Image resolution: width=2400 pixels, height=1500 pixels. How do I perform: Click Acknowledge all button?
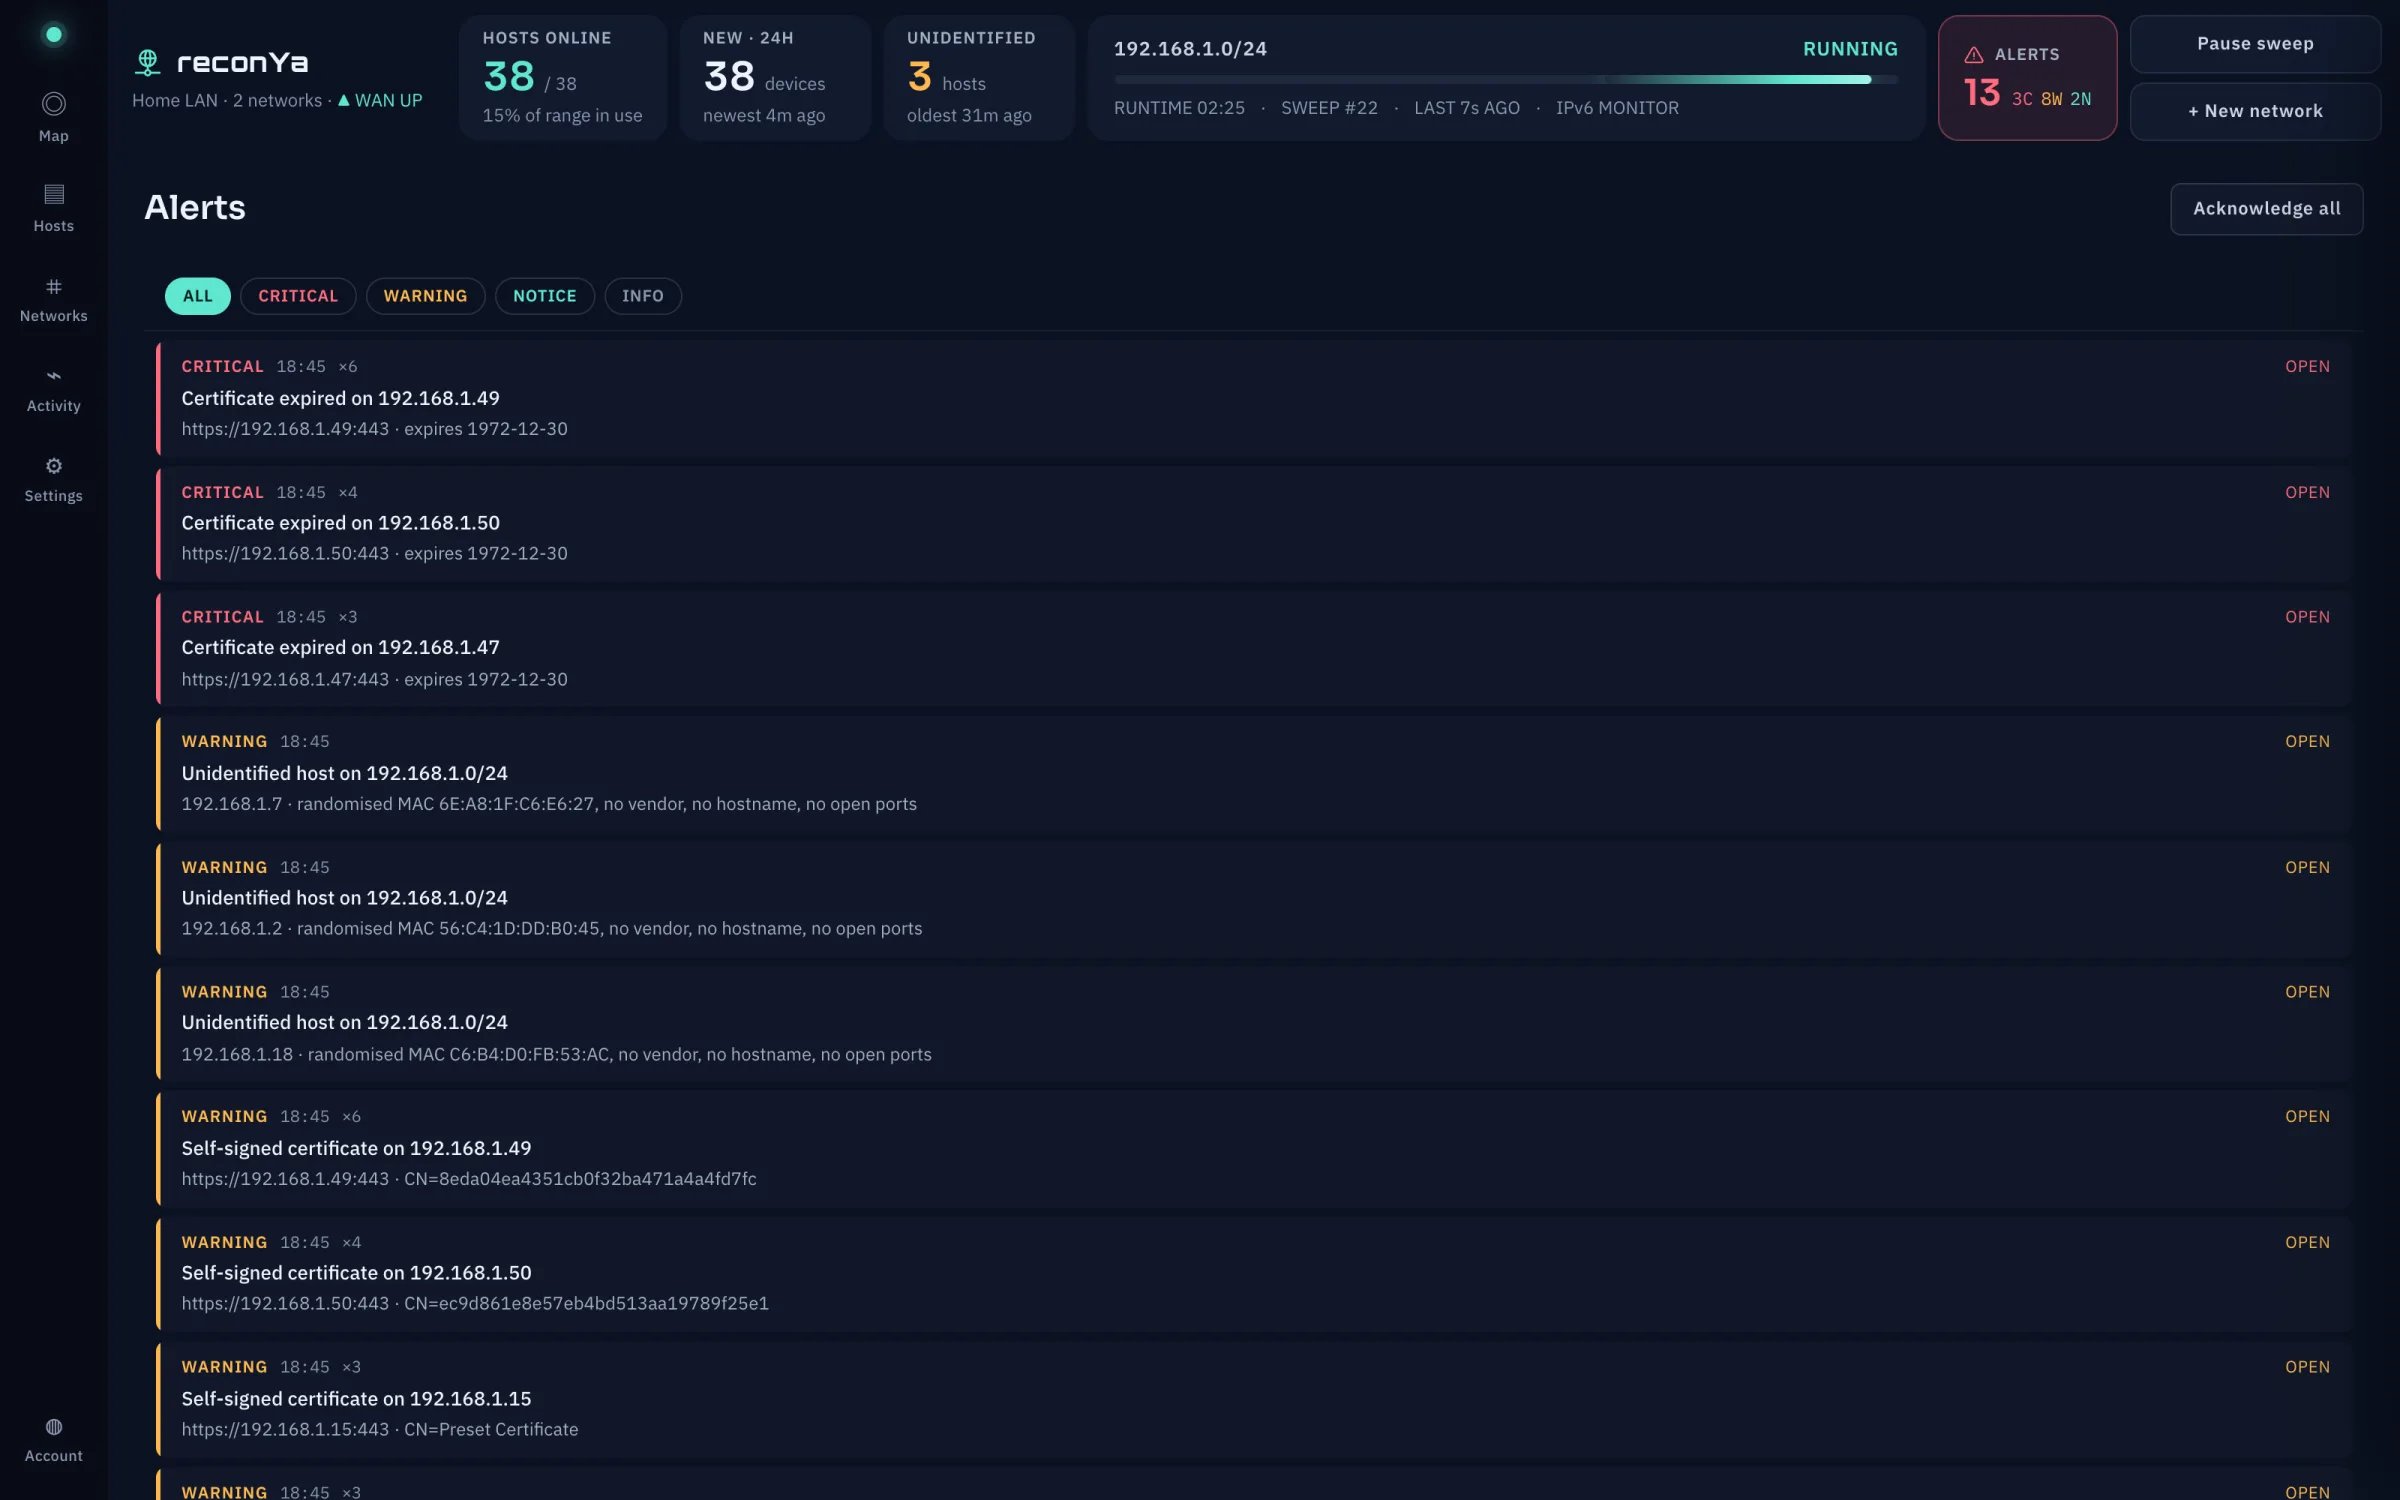pyautogui.click(x=2266, y=209)
